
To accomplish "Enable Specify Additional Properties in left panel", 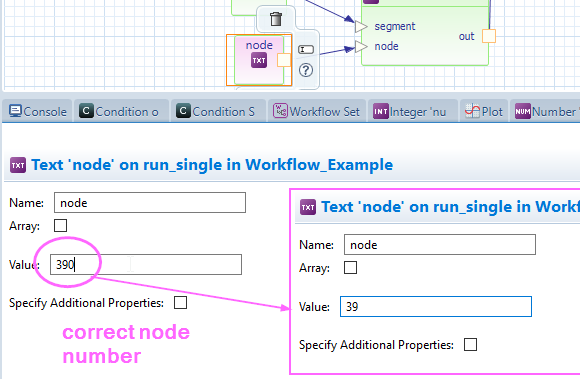I will click(x=180, y=302).
